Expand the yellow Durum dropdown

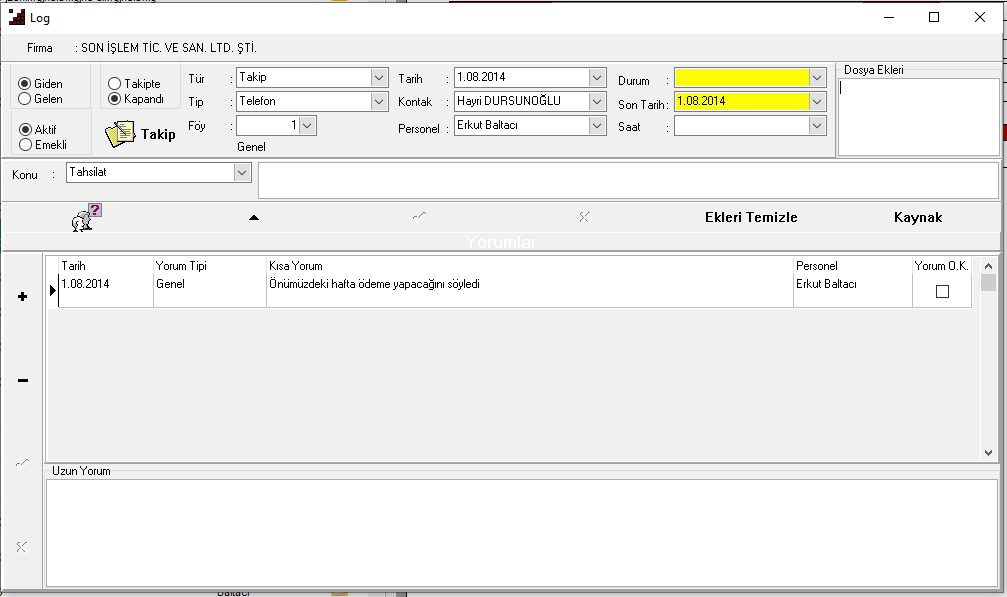tap(817, 77)
